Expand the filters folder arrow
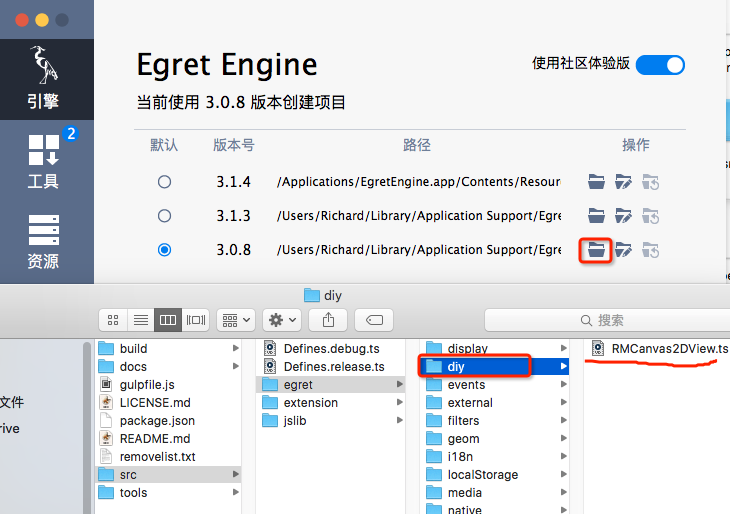Viewport: 730px width, 514px height. 563,420
